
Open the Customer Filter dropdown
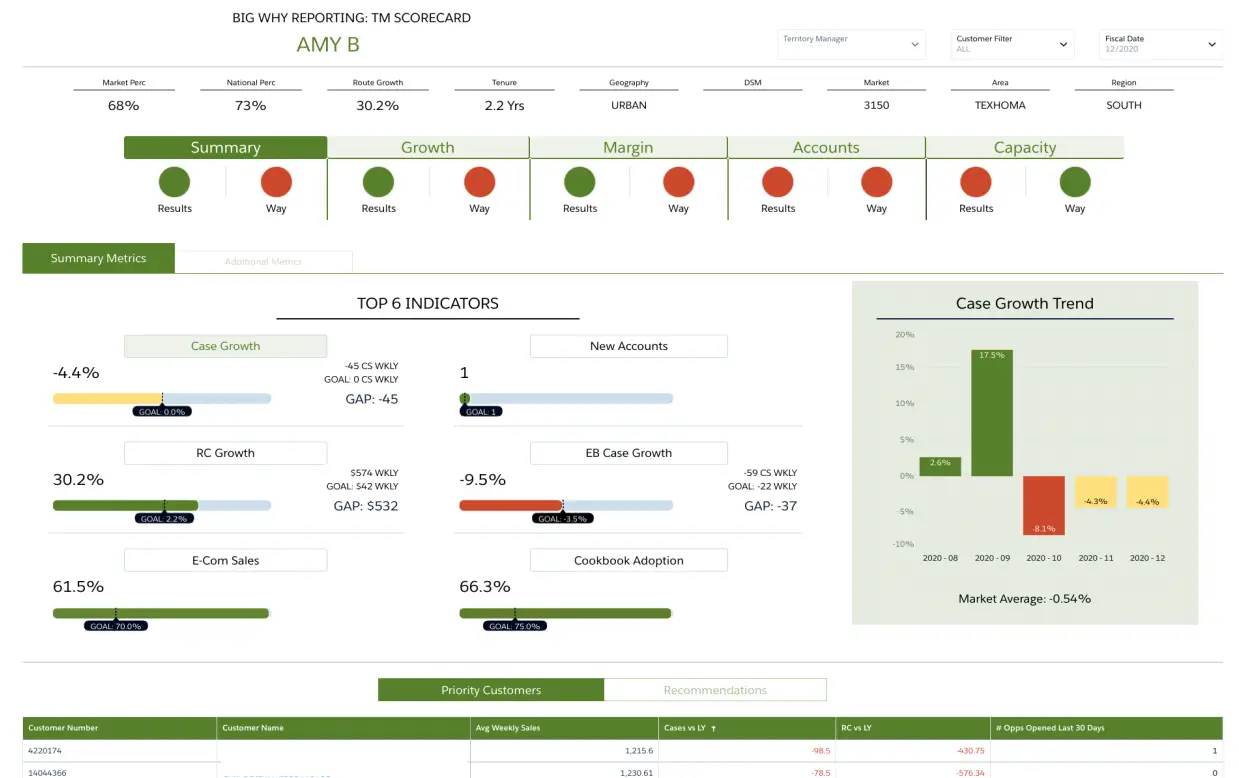pyautogui.click(x=1013, y=44)
